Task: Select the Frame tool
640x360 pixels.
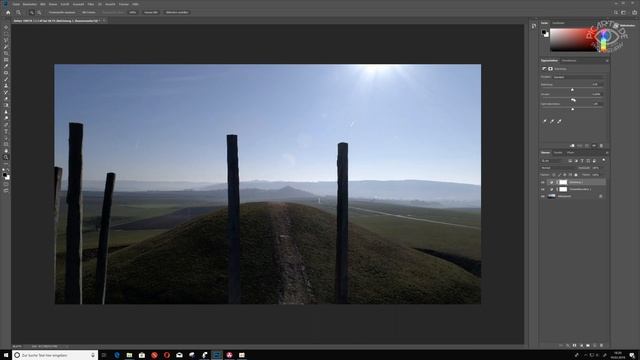Action: [x=6, y=60]
